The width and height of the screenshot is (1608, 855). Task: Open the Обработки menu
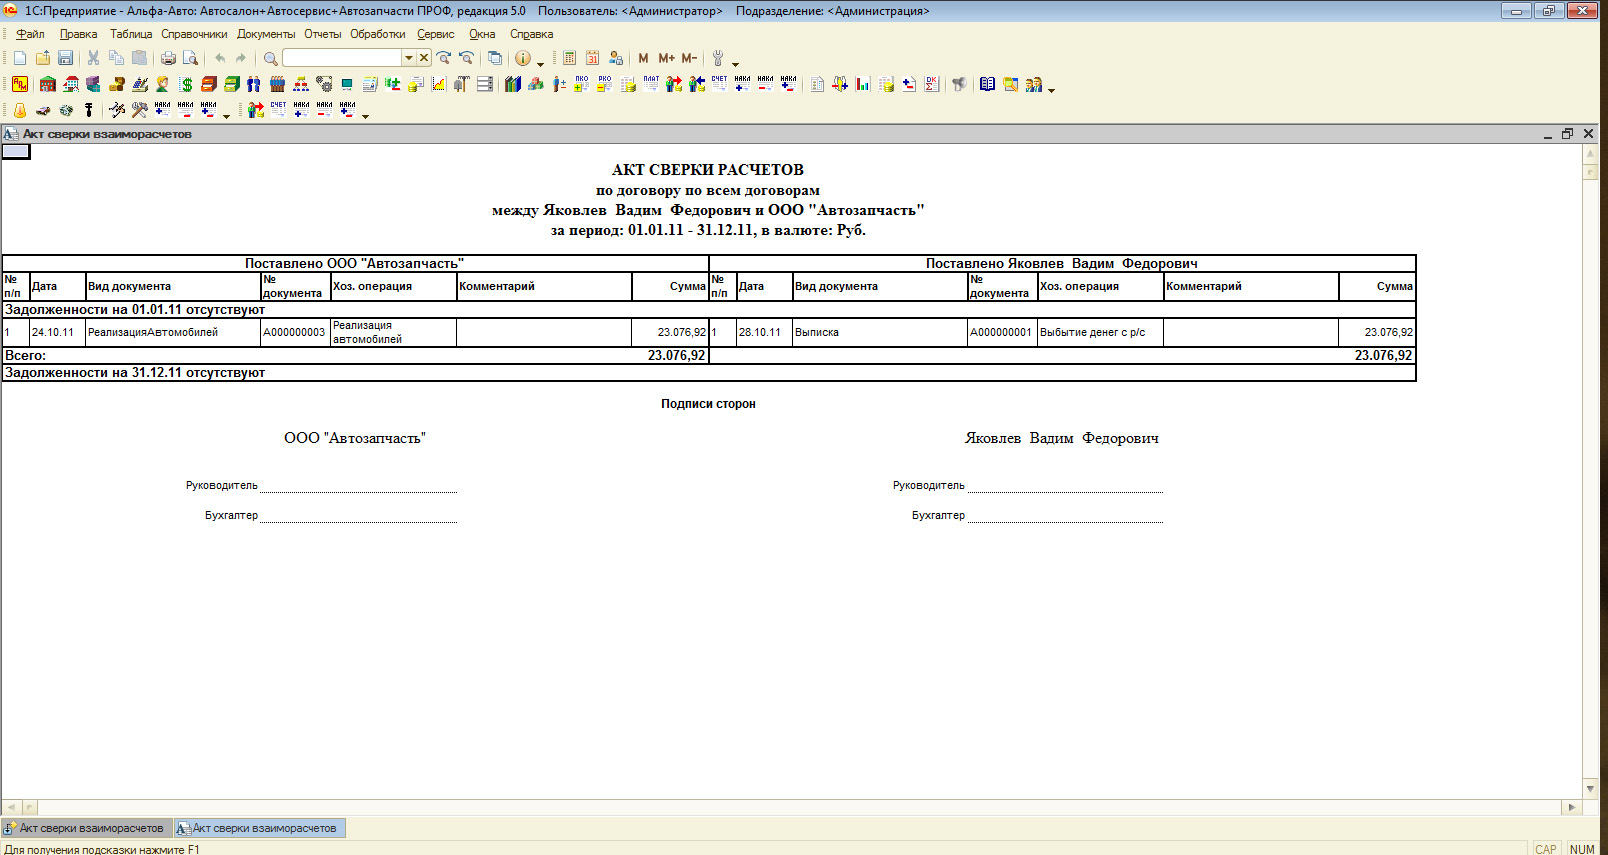point(378,34)
